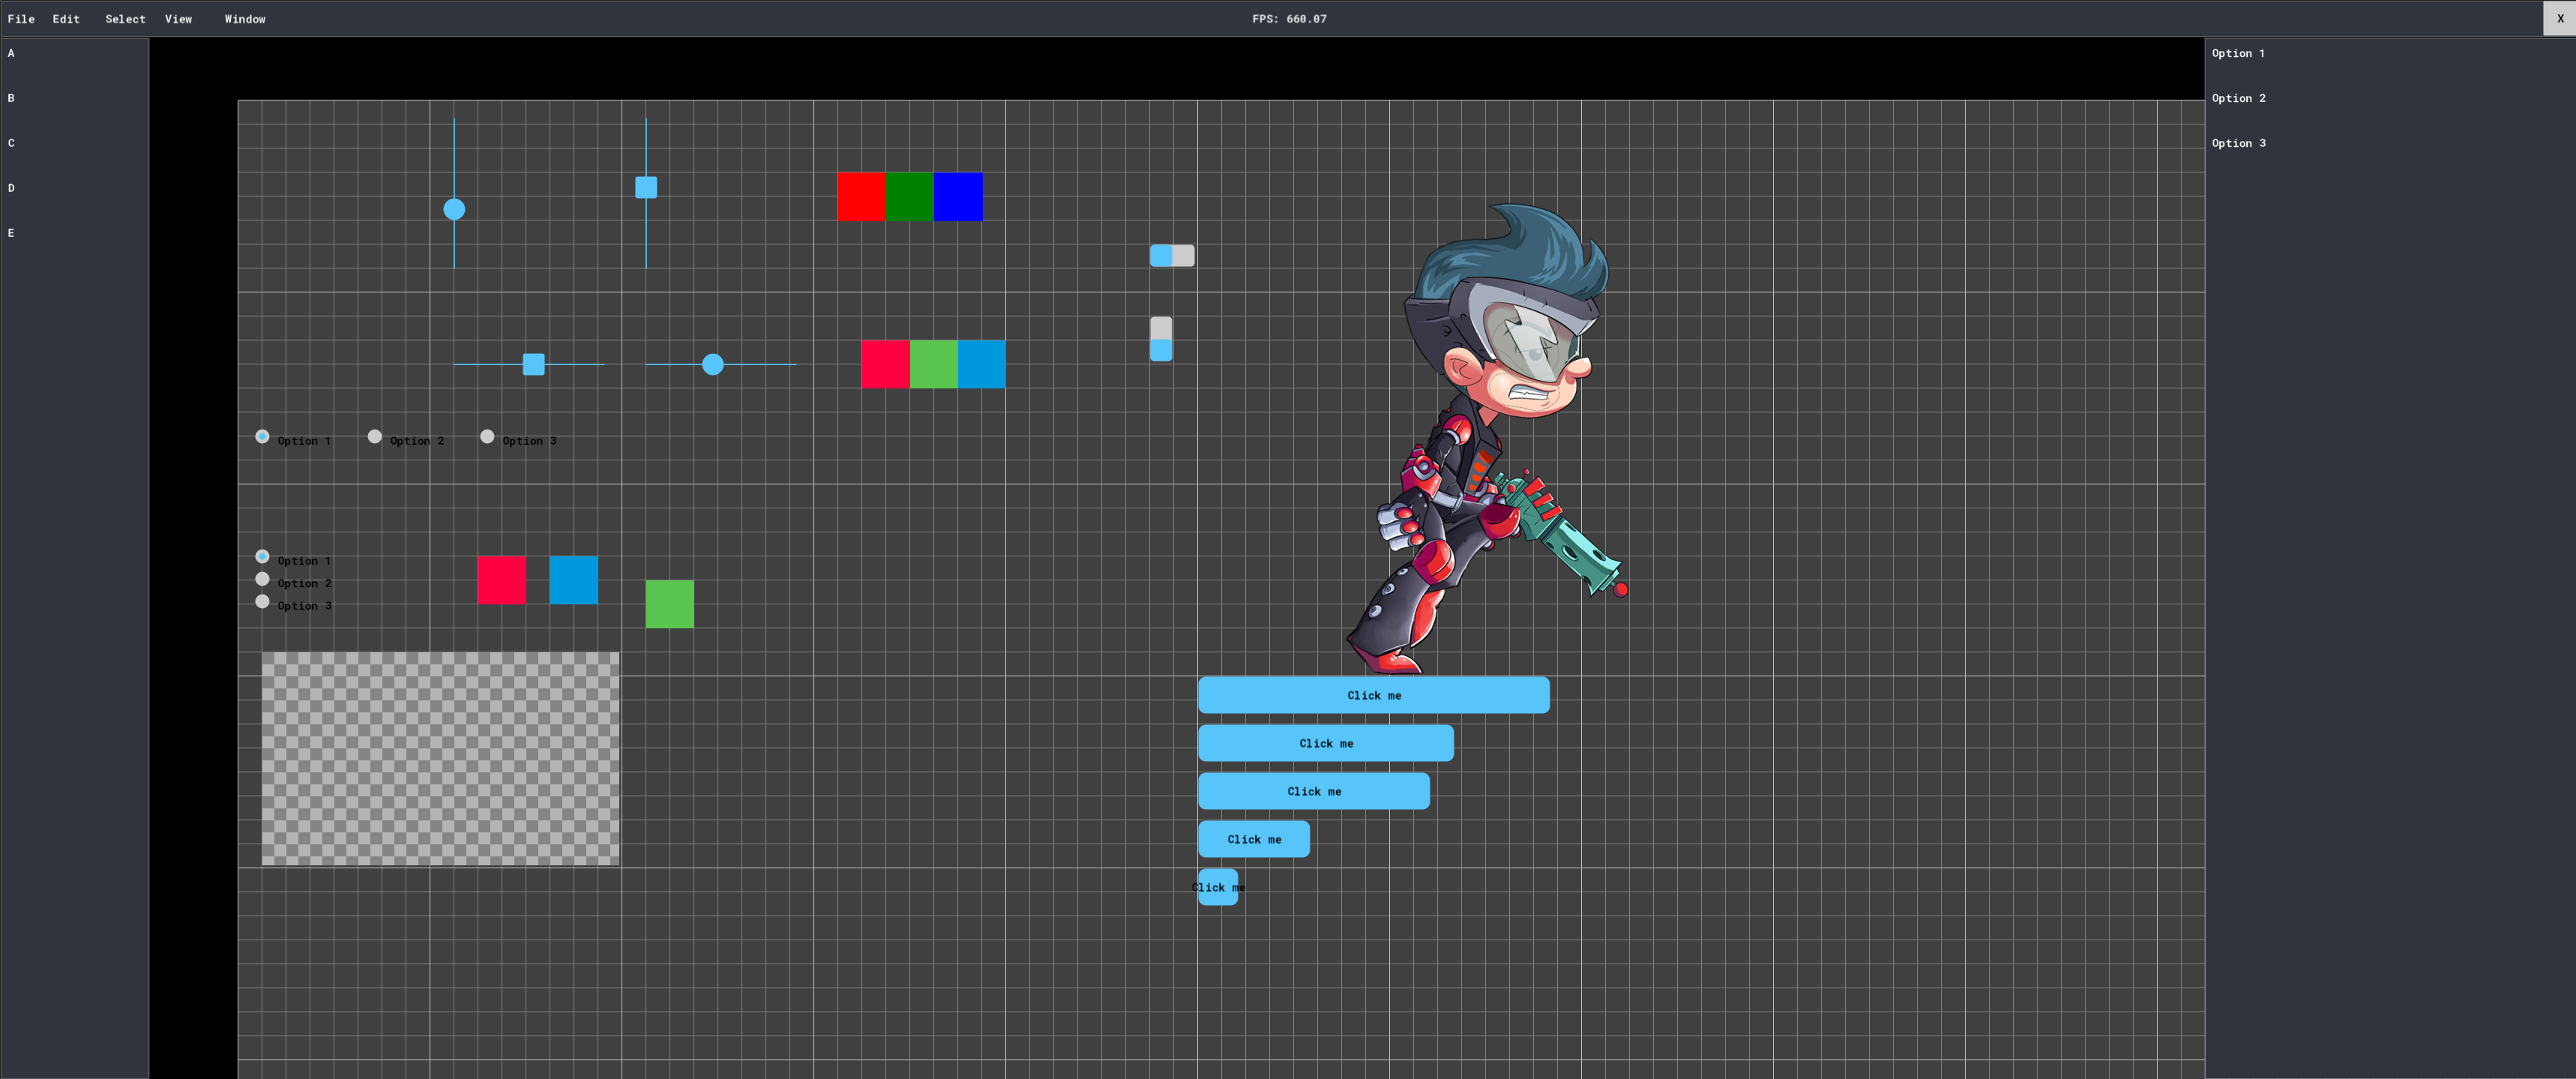Viewport: 2576px width, 1079px height.
Task: Click the round handle on the vertical slider
Action: tap(454, 209)
